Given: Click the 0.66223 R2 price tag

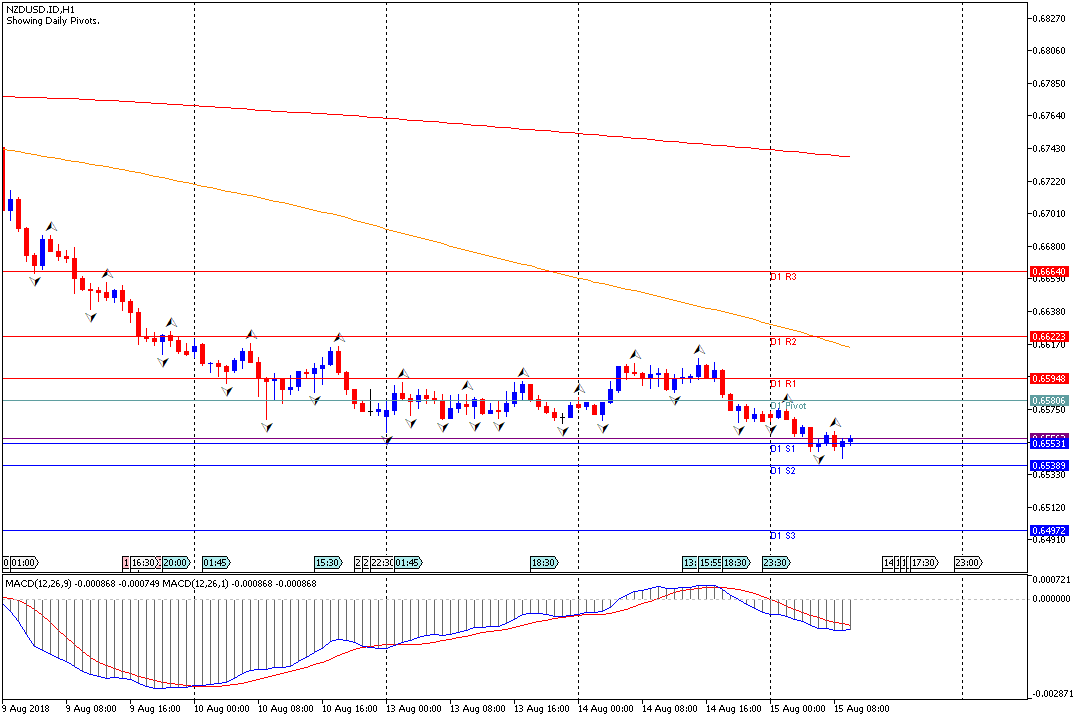Looking at the screenshot, I should click(1049, 336).
